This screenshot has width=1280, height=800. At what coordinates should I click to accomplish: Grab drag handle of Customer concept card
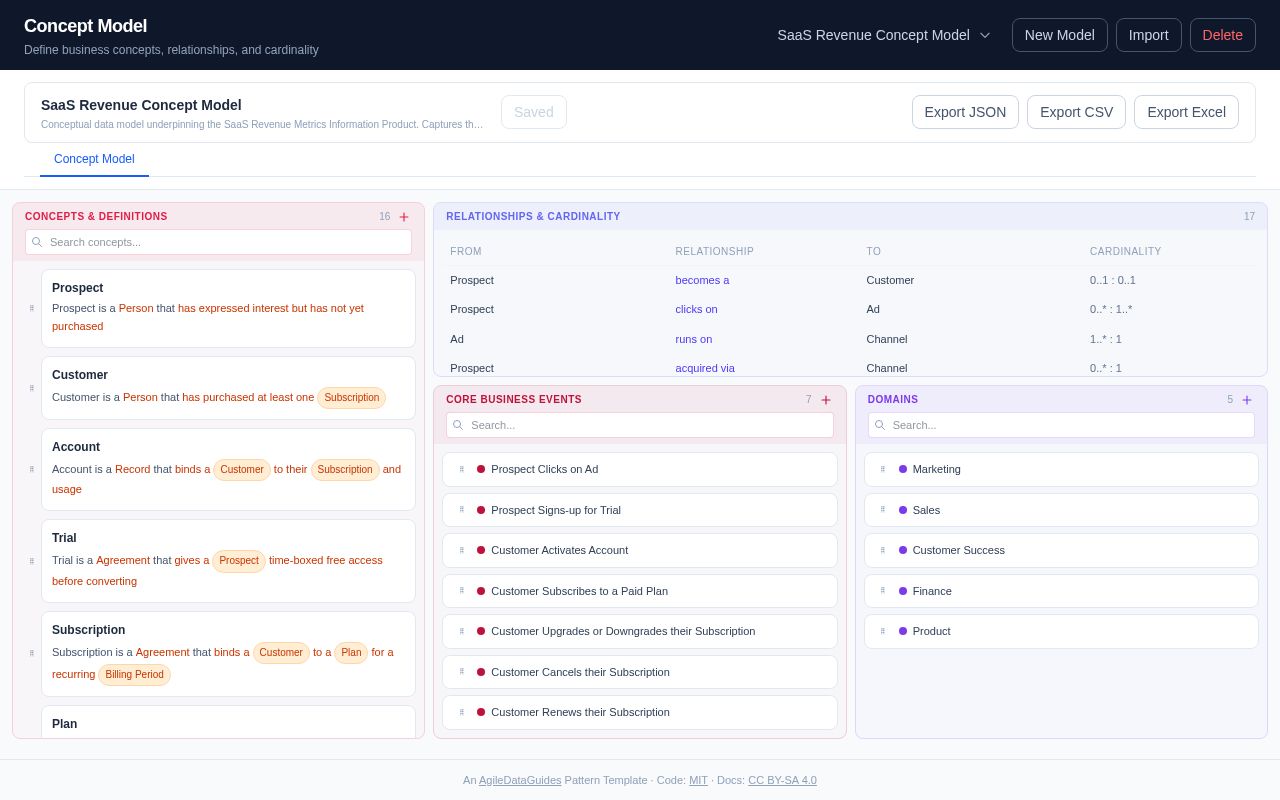pyautogui.click(x=32, y=388)
